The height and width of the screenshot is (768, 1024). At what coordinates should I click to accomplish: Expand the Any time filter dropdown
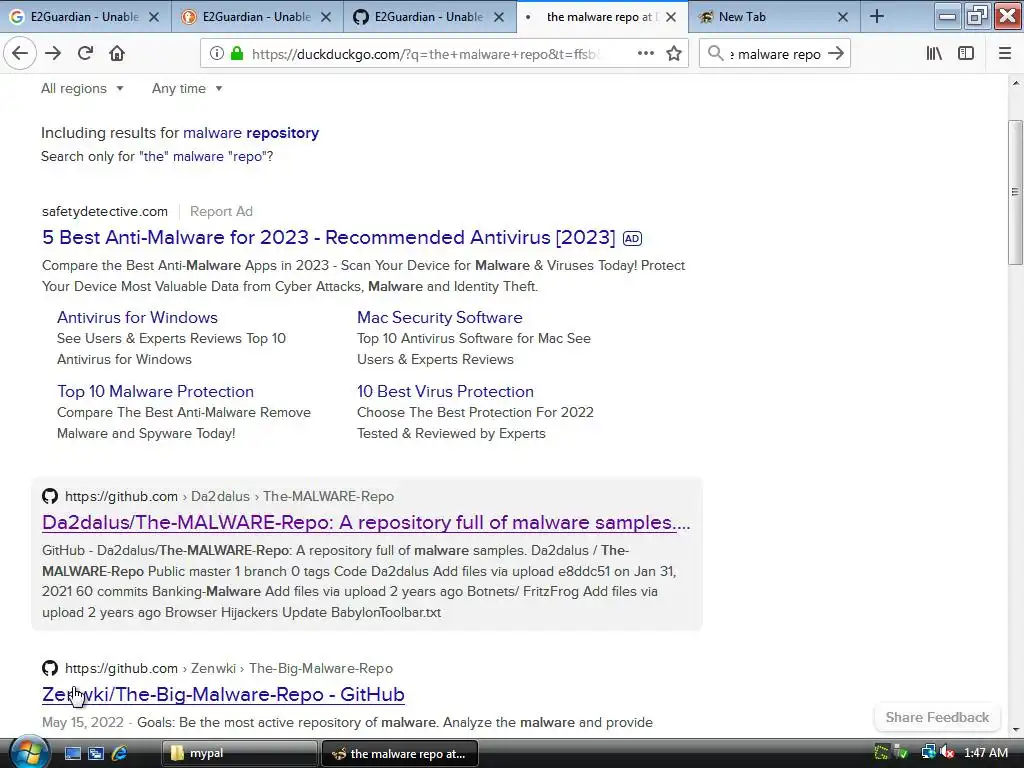[187, 88]
